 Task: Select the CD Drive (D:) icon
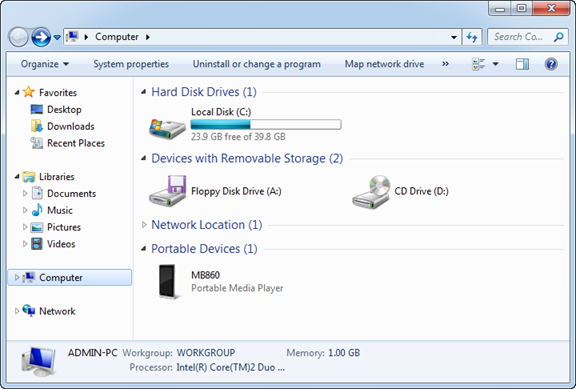coord(371,192)
